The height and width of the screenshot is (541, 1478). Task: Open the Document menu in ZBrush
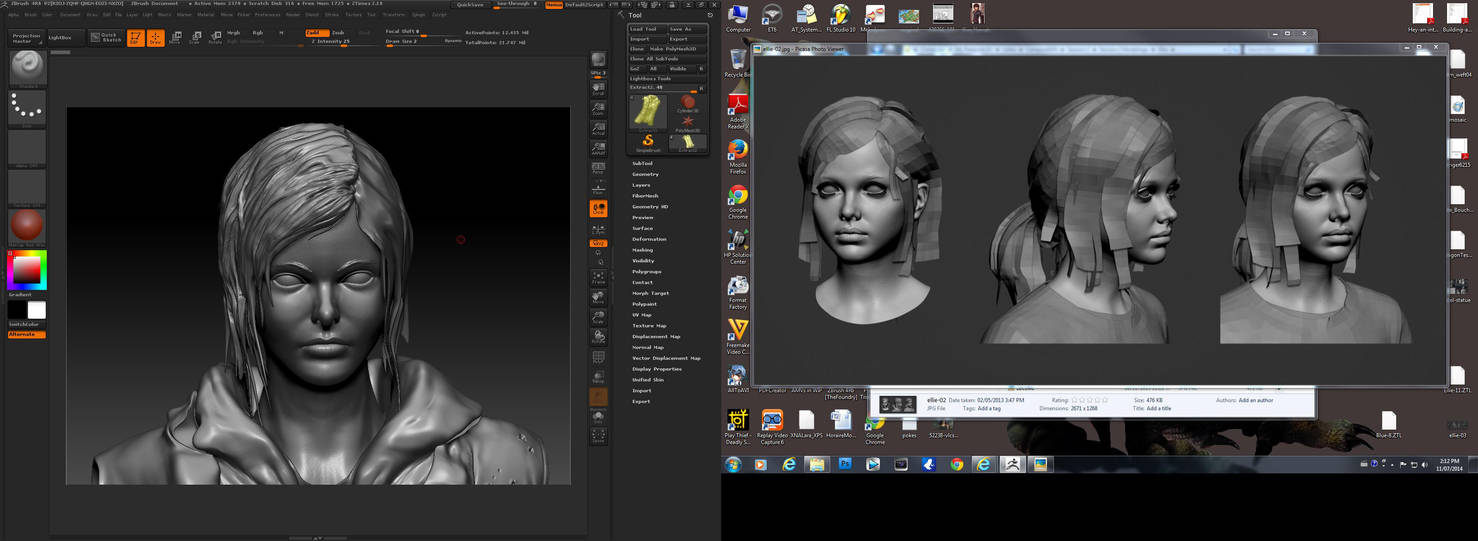71,15
